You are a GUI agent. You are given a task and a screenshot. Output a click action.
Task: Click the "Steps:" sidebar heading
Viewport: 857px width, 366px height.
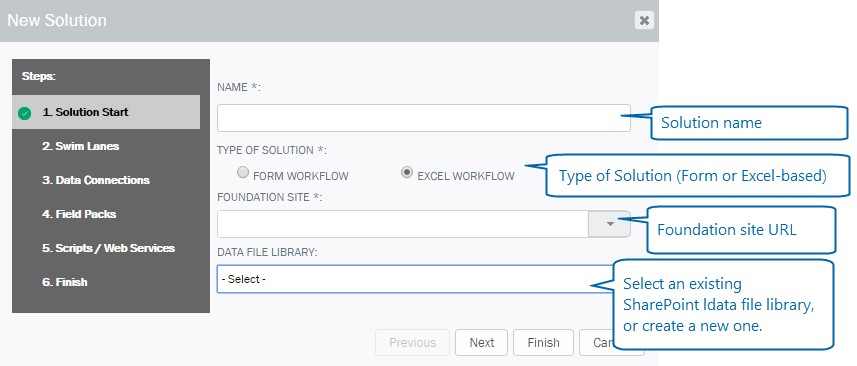pyautogui.click(x=39, y=76)
